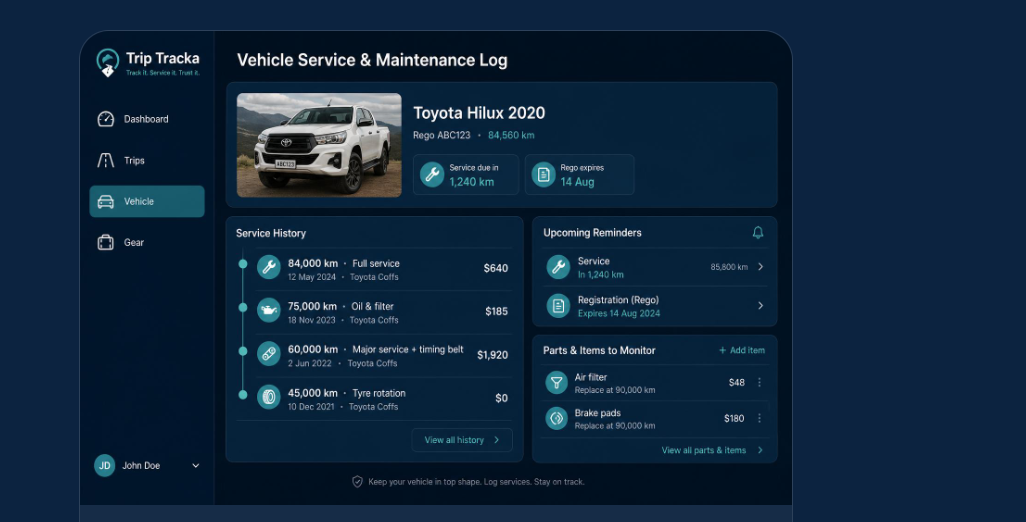Click the Rego expires 14 Aug card
The height and width of the screenshot is (522, 1026).
[579, 175]
